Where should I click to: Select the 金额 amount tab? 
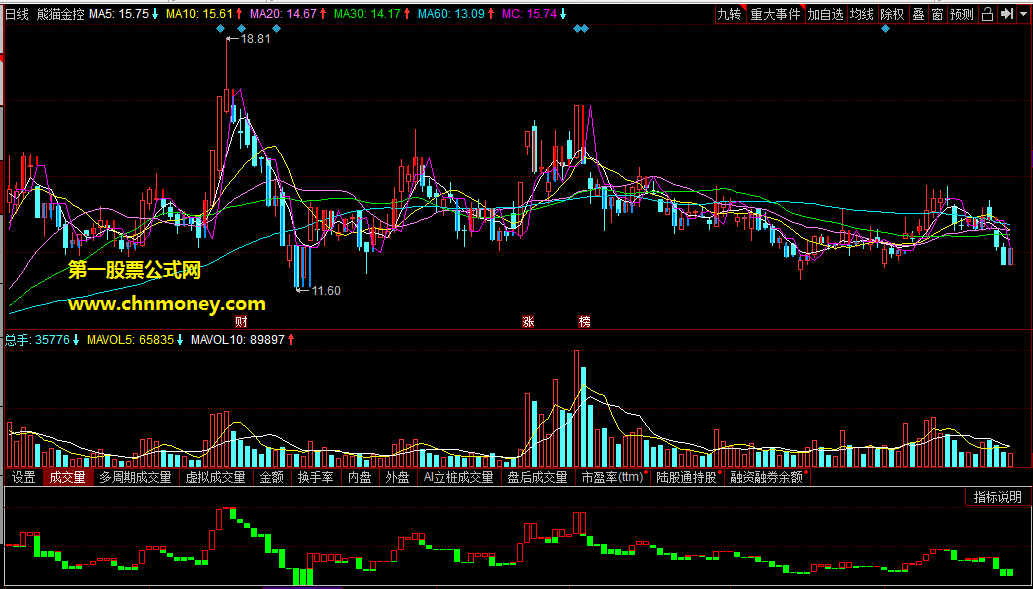(271, 477)
